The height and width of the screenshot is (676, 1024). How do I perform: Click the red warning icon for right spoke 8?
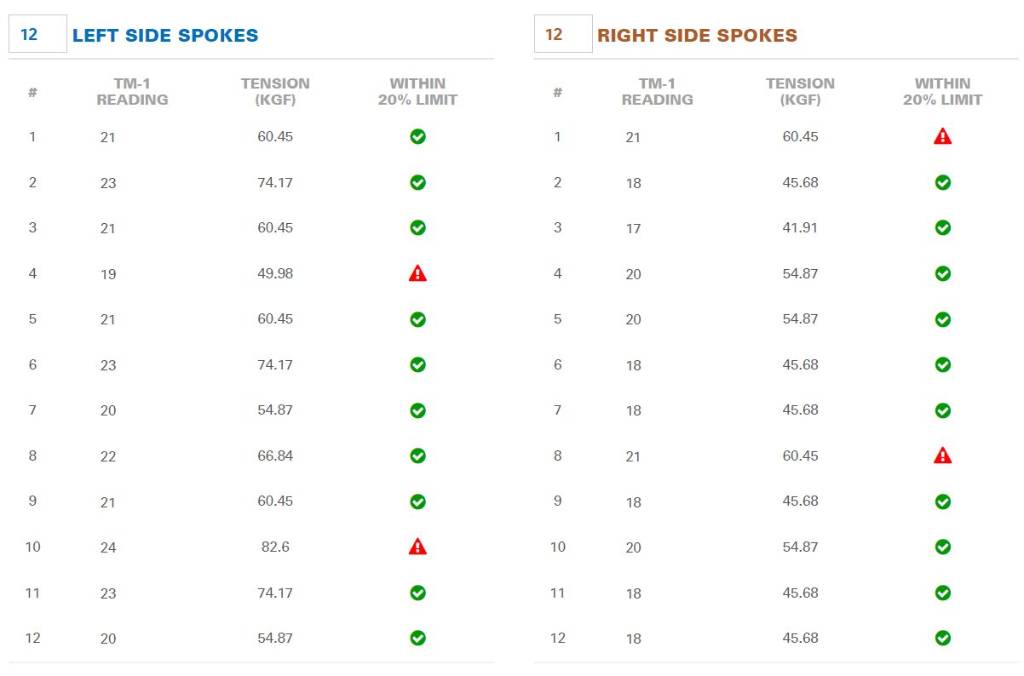tap(942, 455)
